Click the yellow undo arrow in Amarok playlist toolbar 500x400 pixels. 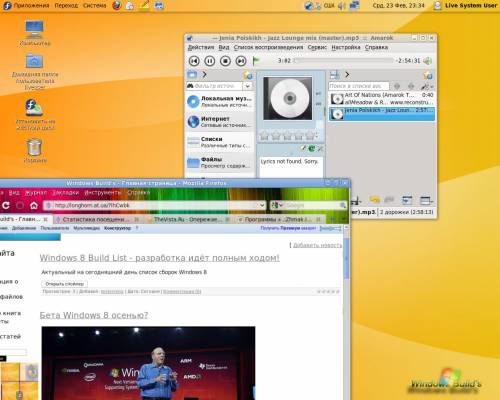[x=375, y=200]
